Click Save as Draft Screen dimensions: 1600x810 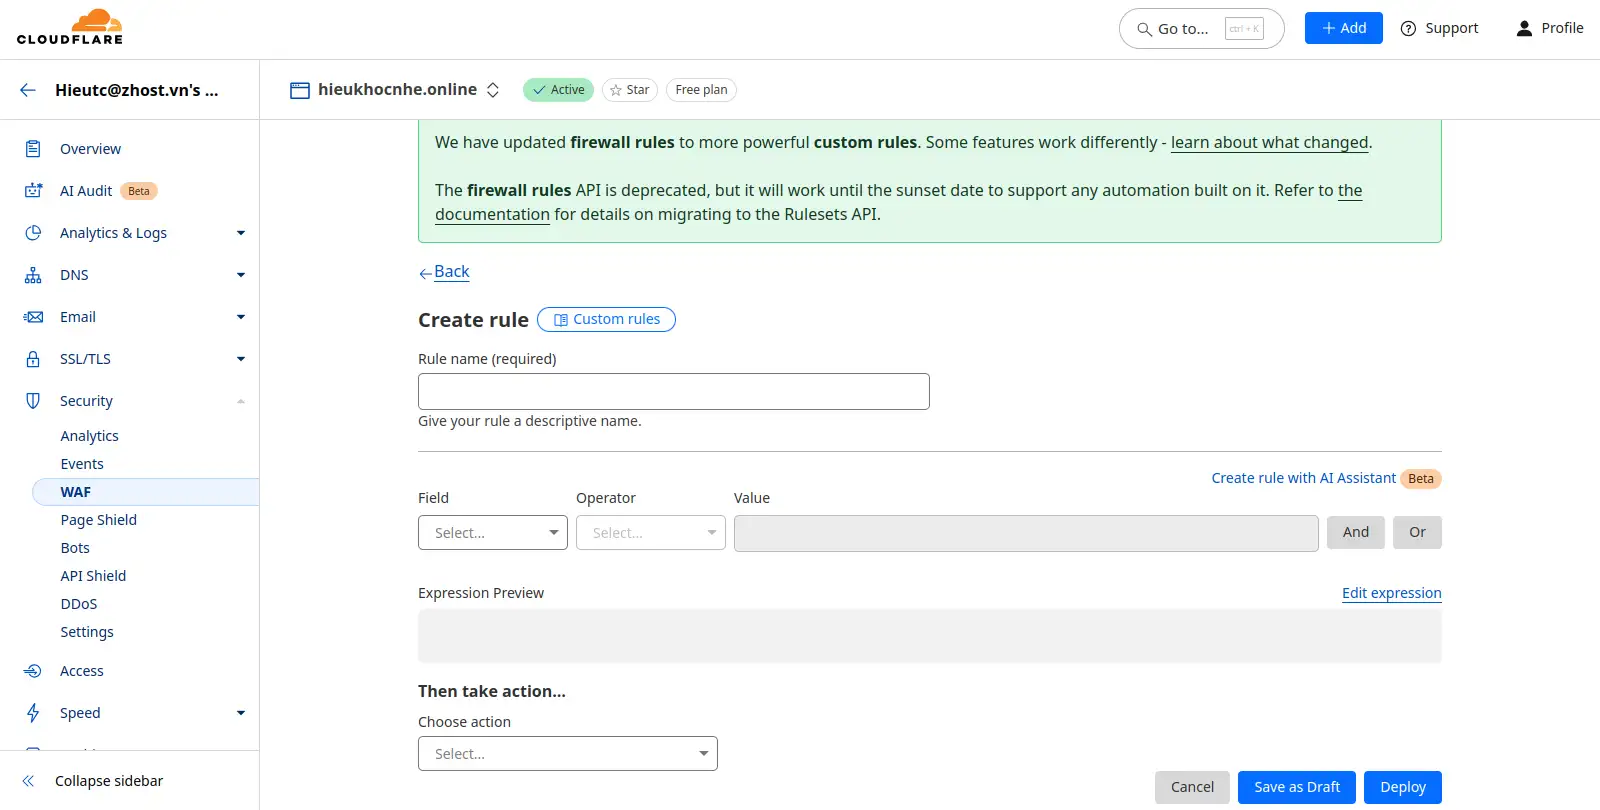[1296, 787]
